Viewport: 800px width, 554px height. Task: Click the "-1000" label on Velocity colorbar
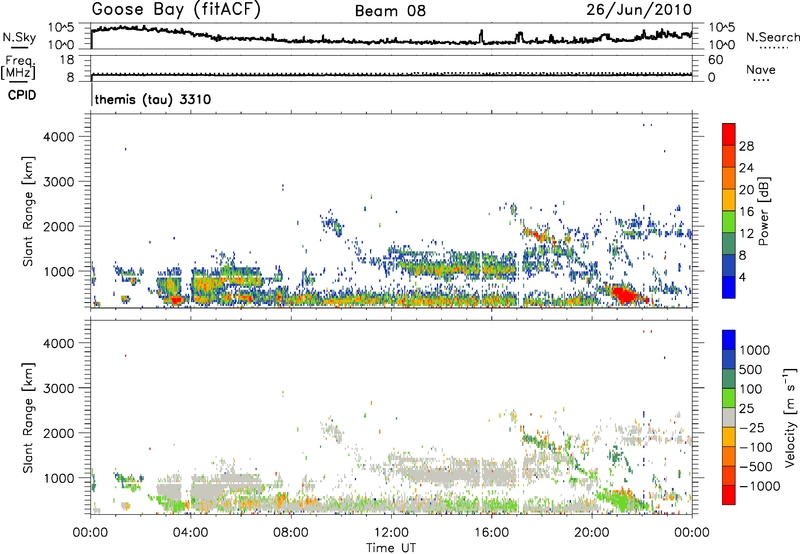click(760, 486)
